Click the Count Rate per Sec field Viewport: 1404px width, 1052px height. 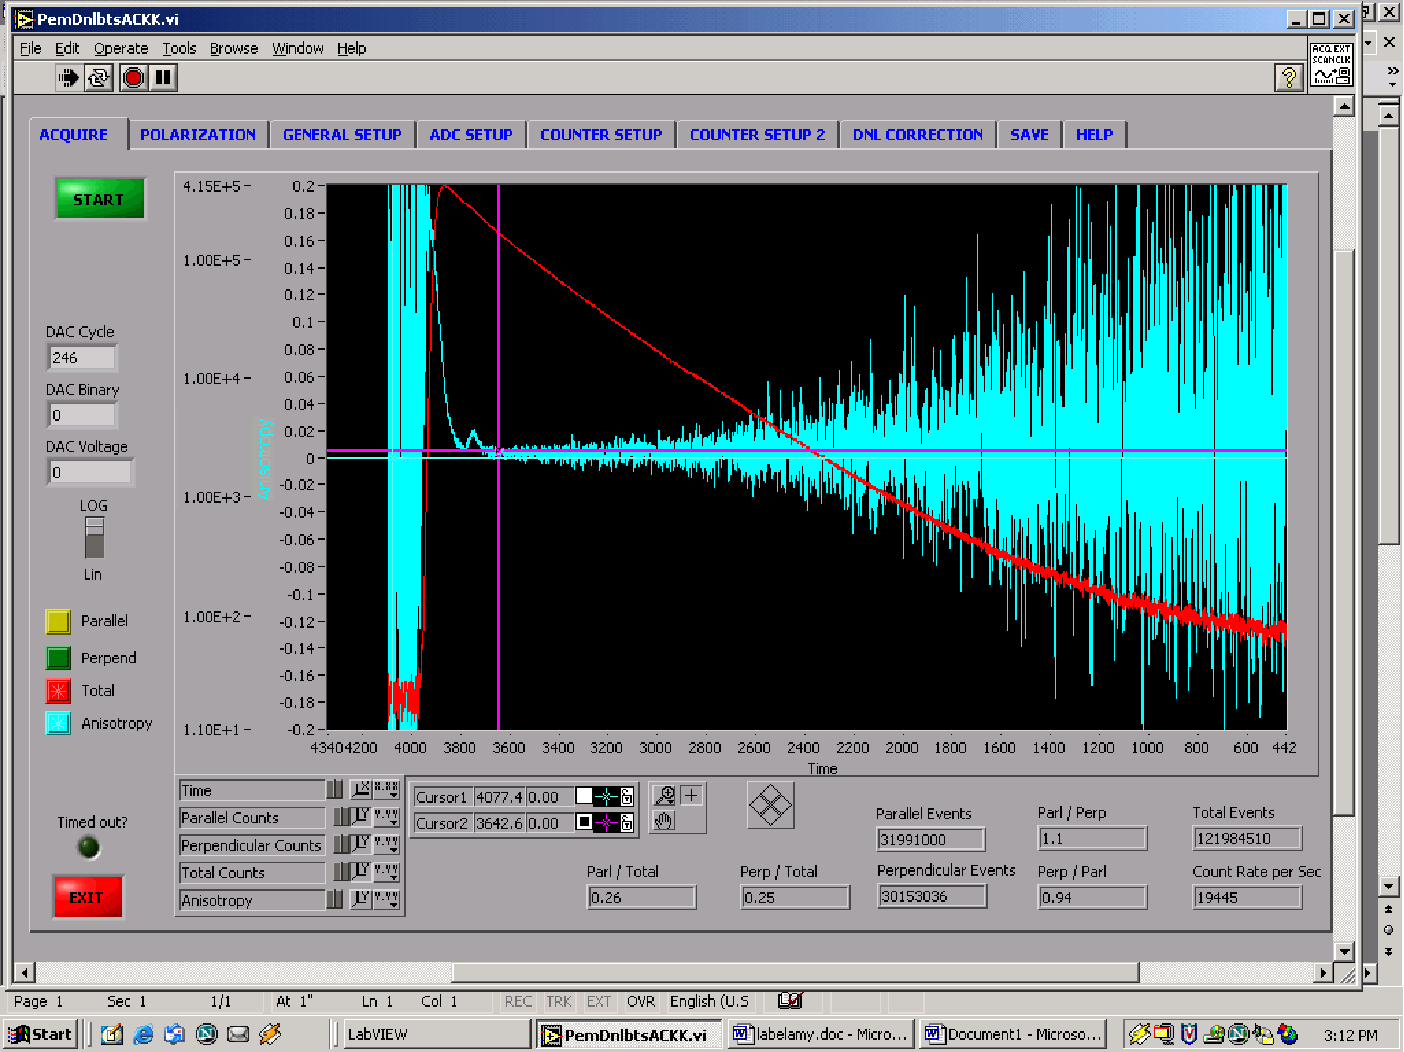click(x=1247, y=897)
